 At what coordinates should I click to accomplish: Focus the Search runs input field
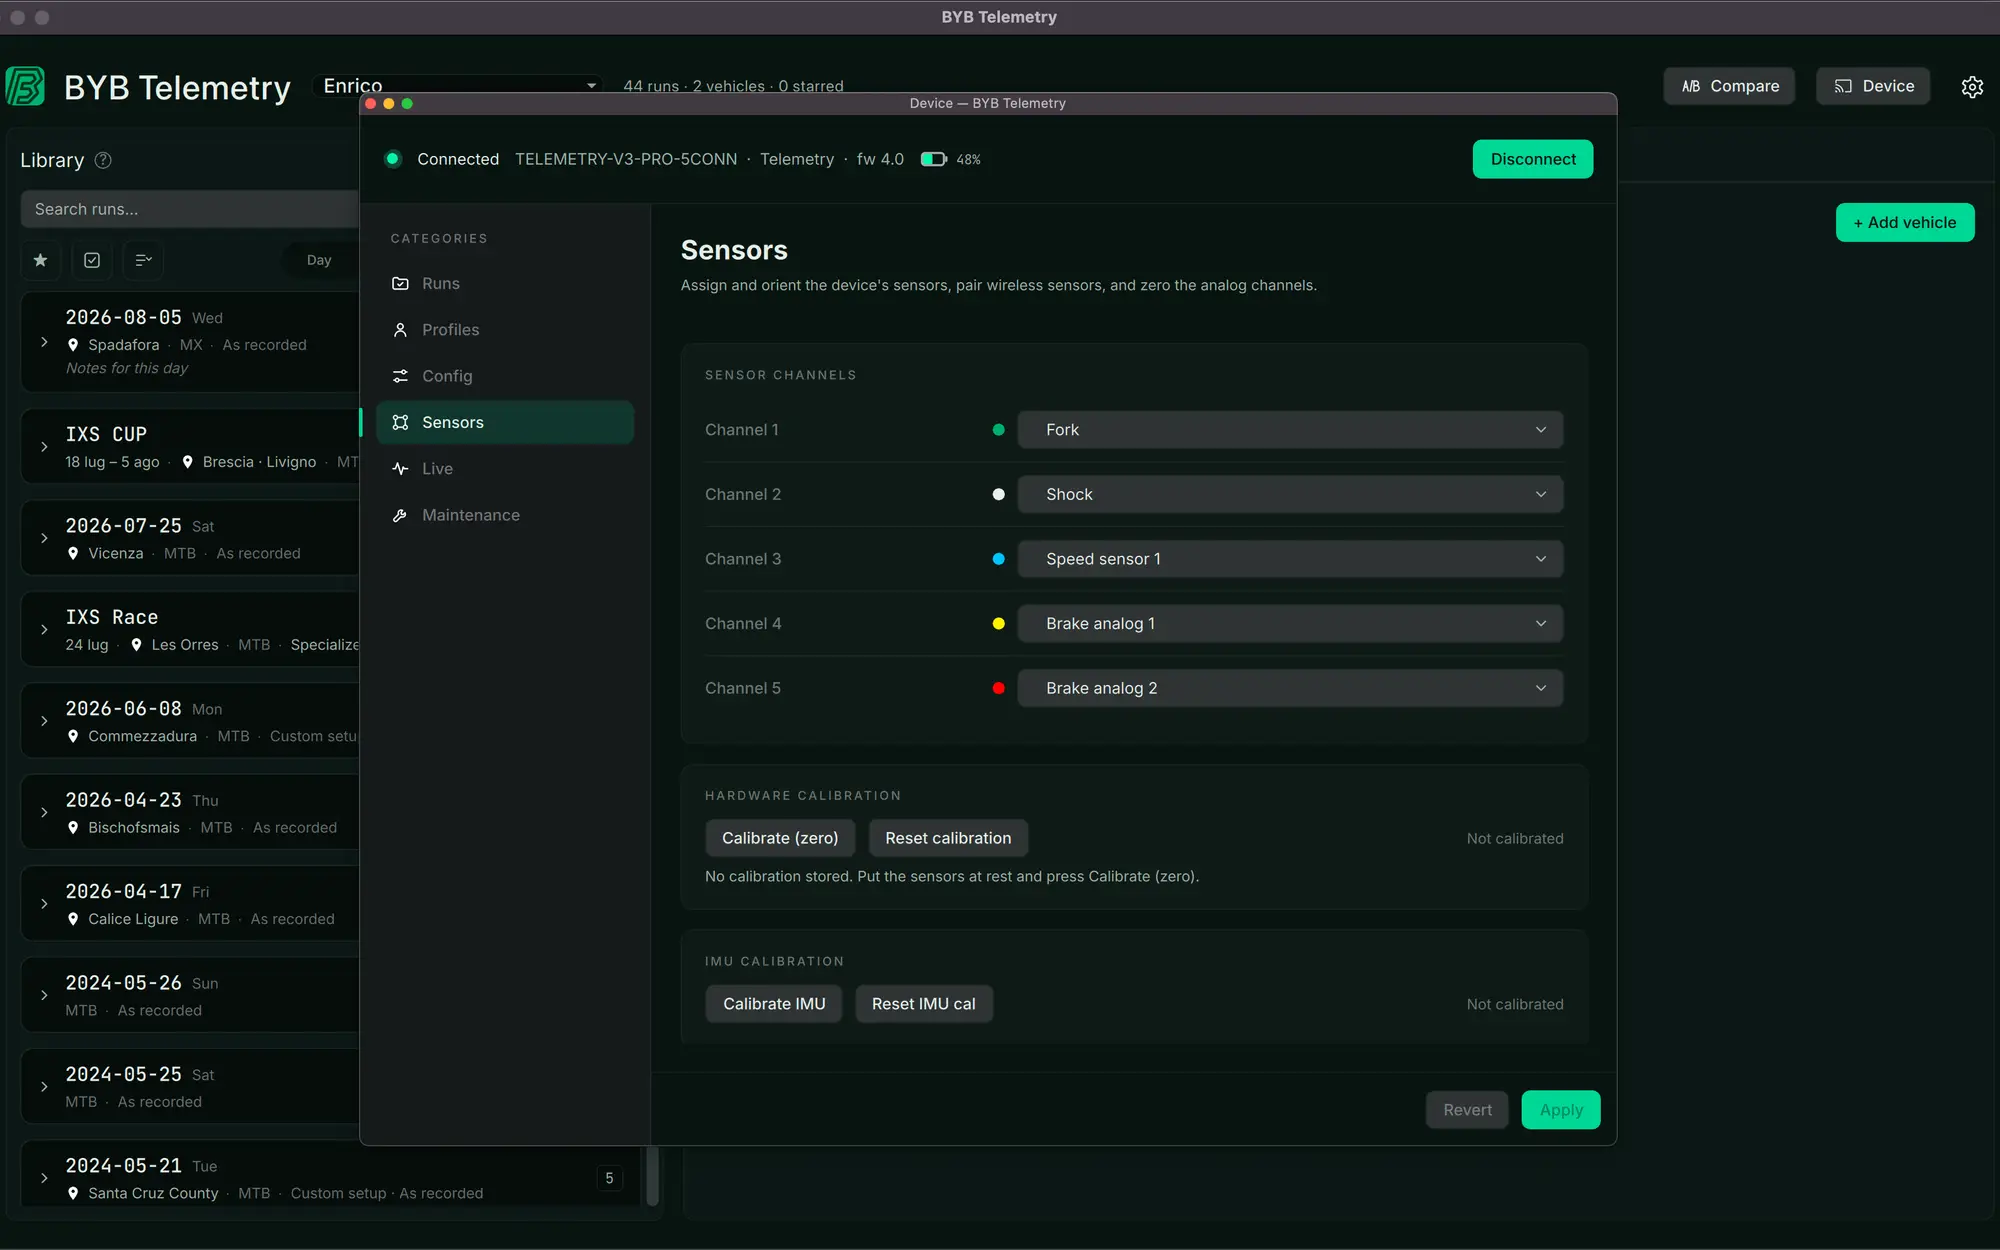click(190, 209)
